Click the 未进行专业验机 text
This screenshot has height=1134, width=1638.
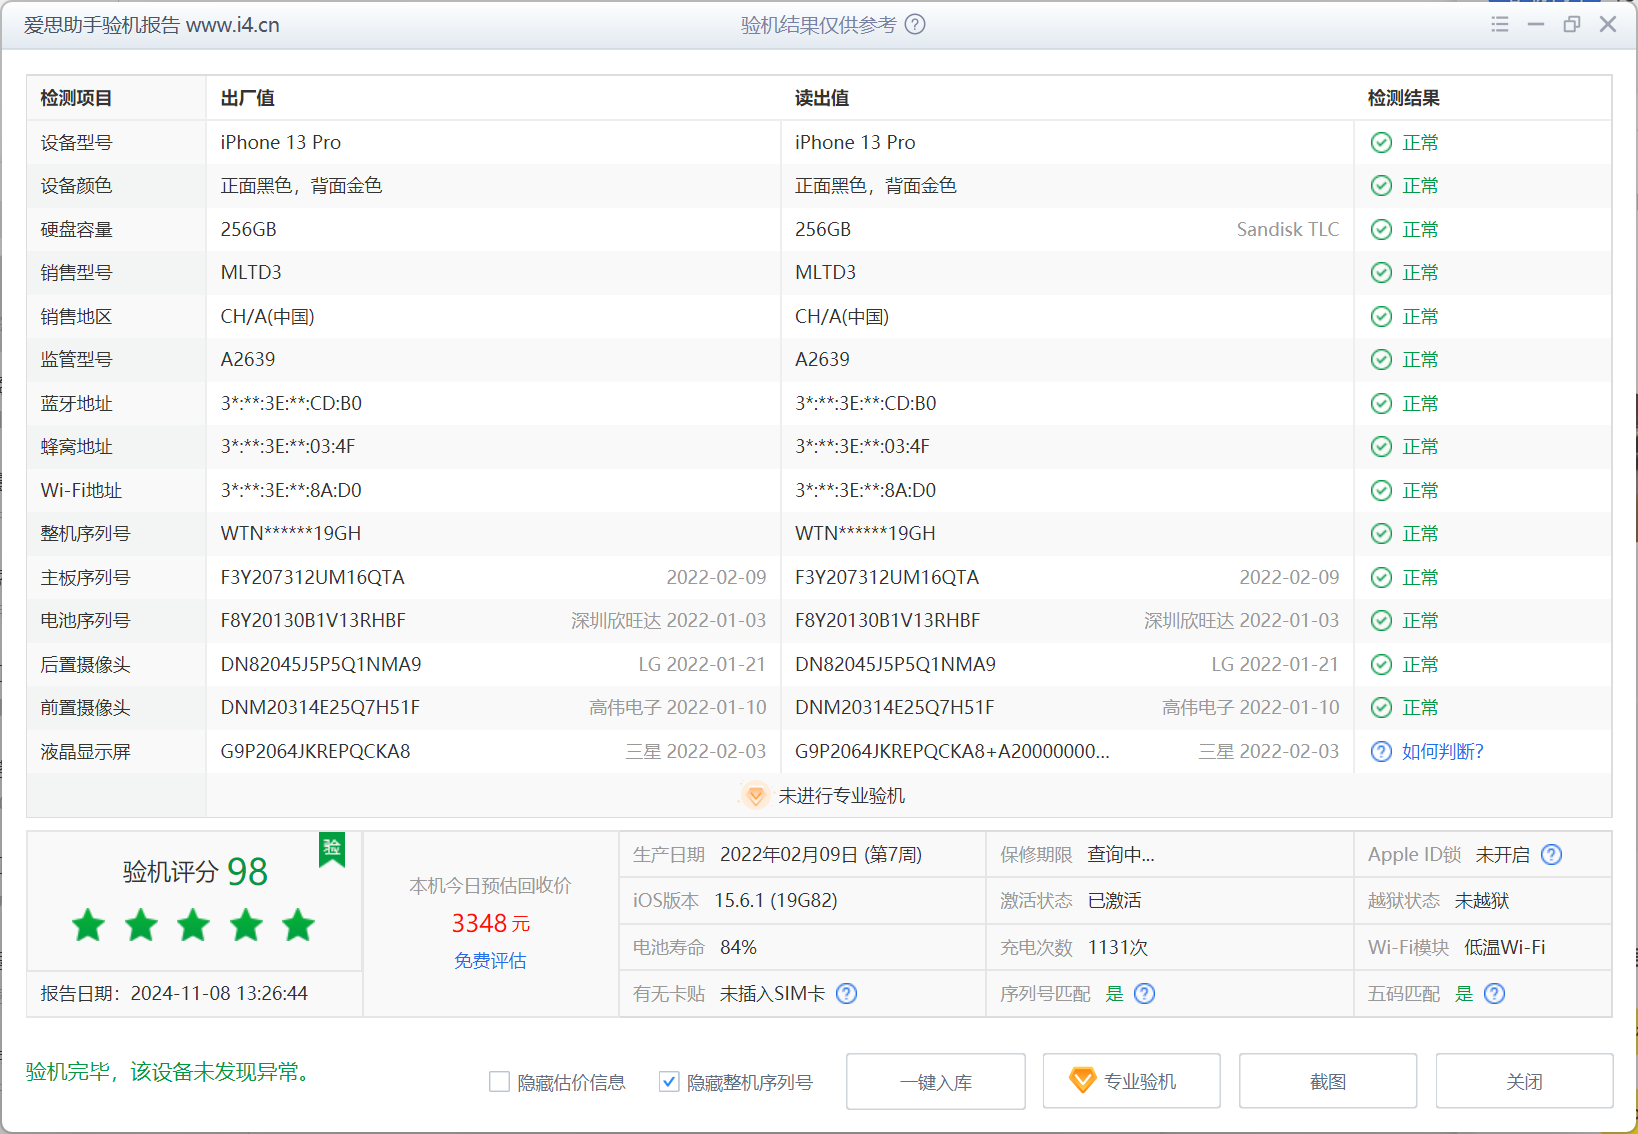coord(842,796)
